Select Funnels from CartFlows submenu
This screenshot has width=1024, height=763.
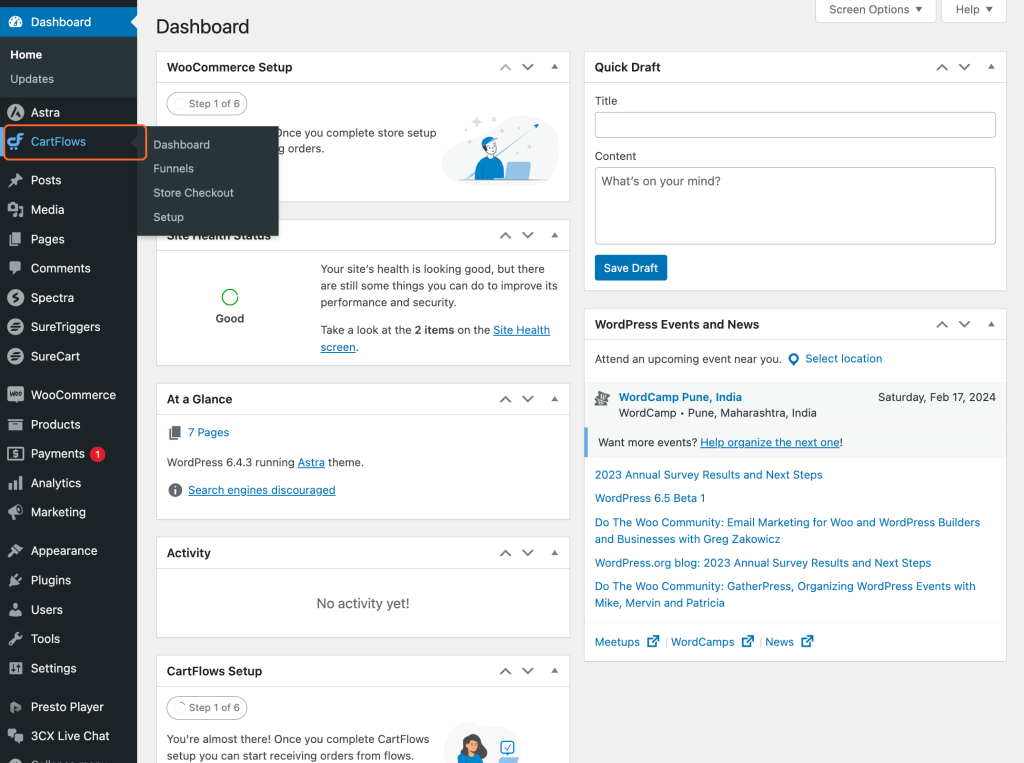(x=174, y=169)
